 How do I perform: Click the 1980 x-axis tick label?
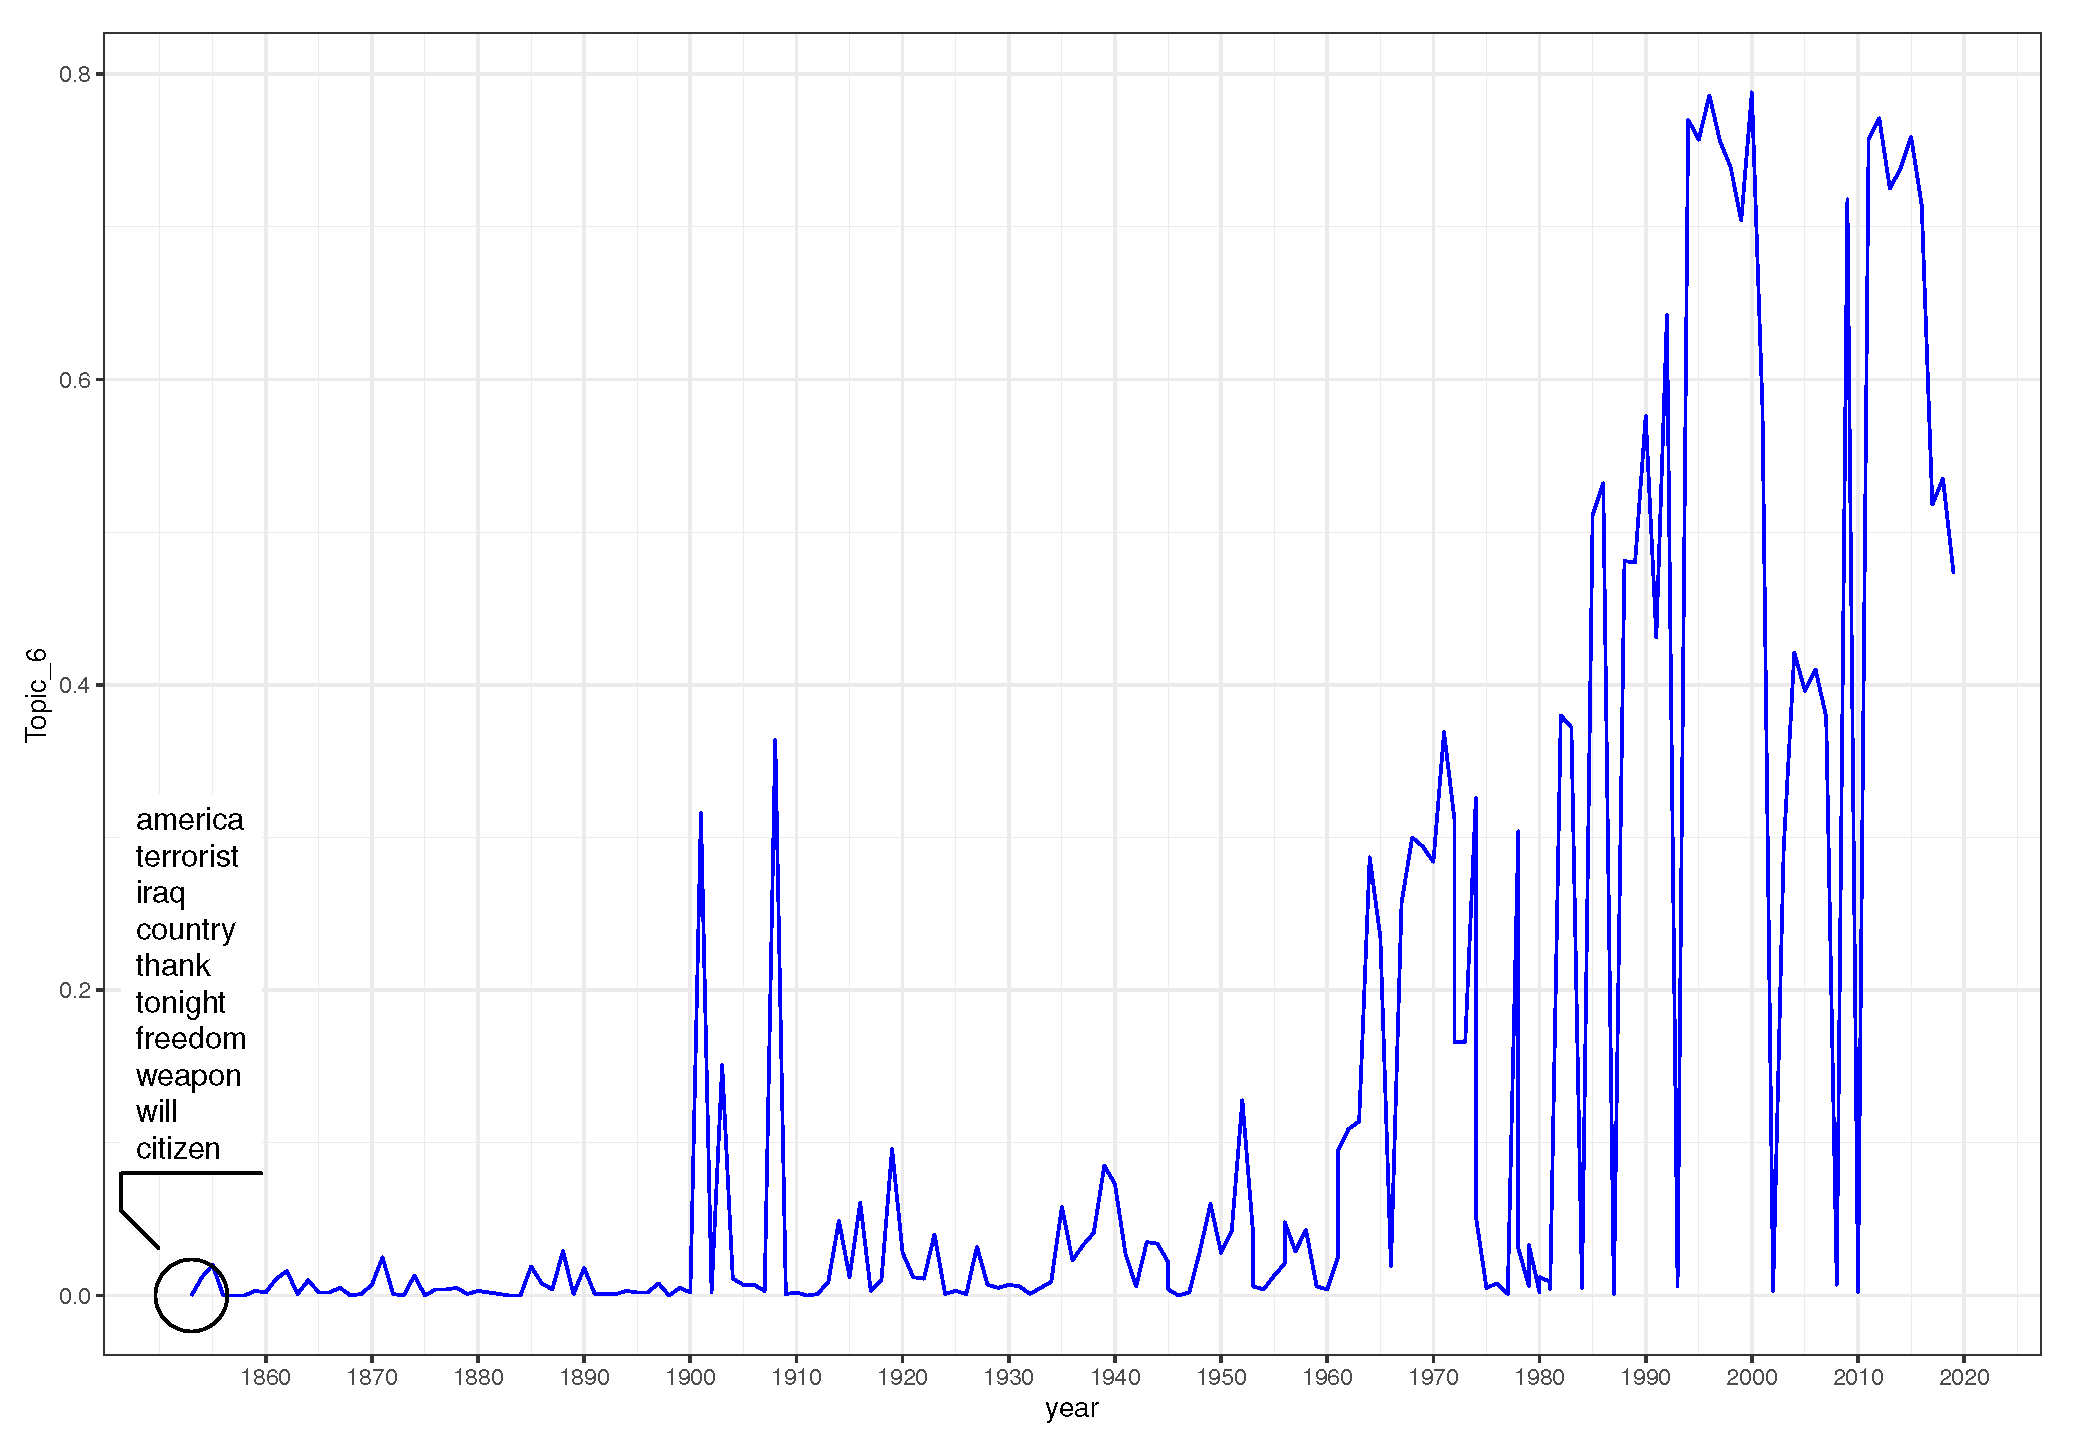(x=1539, y=1378)
